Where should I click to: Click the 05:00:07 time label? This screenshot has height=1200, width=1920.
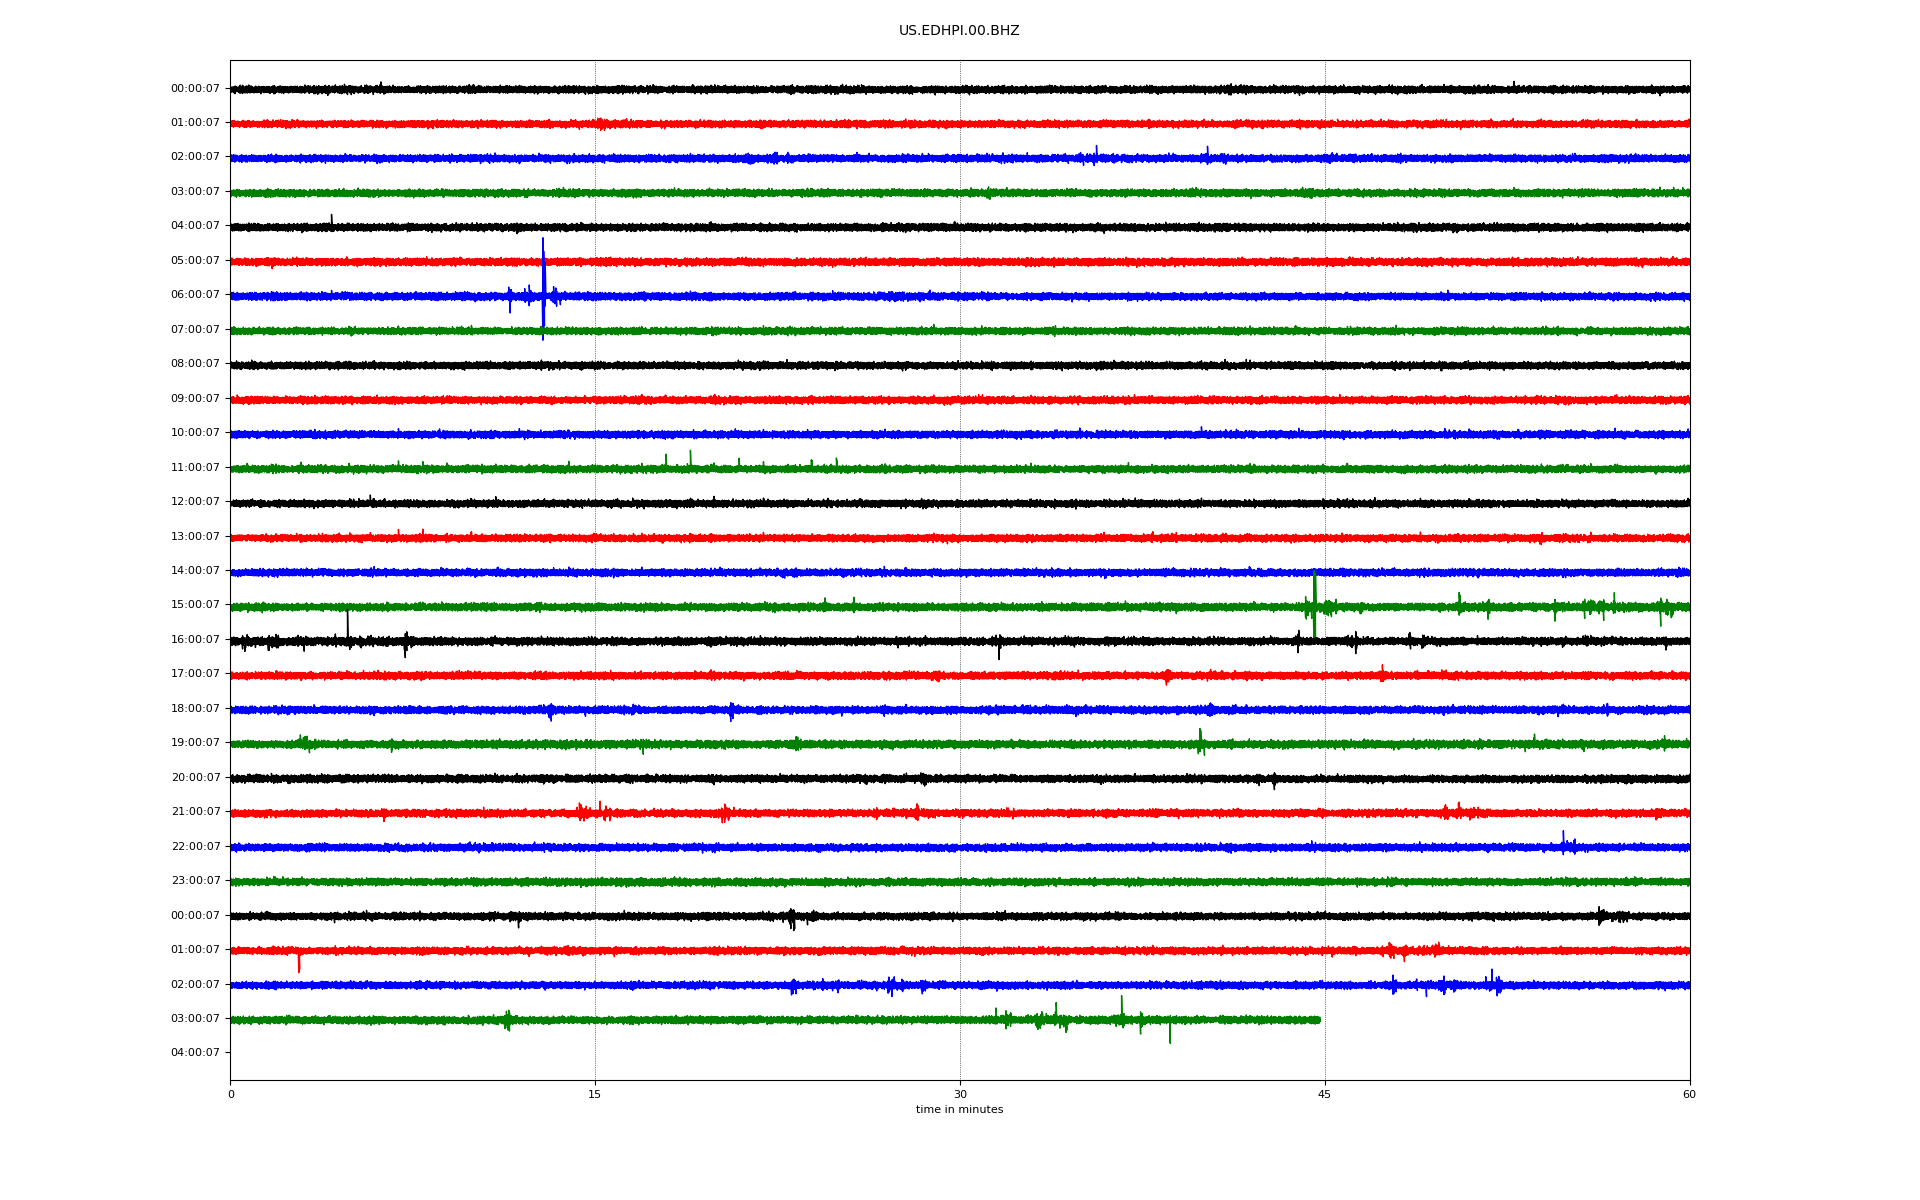pos(195,261)
